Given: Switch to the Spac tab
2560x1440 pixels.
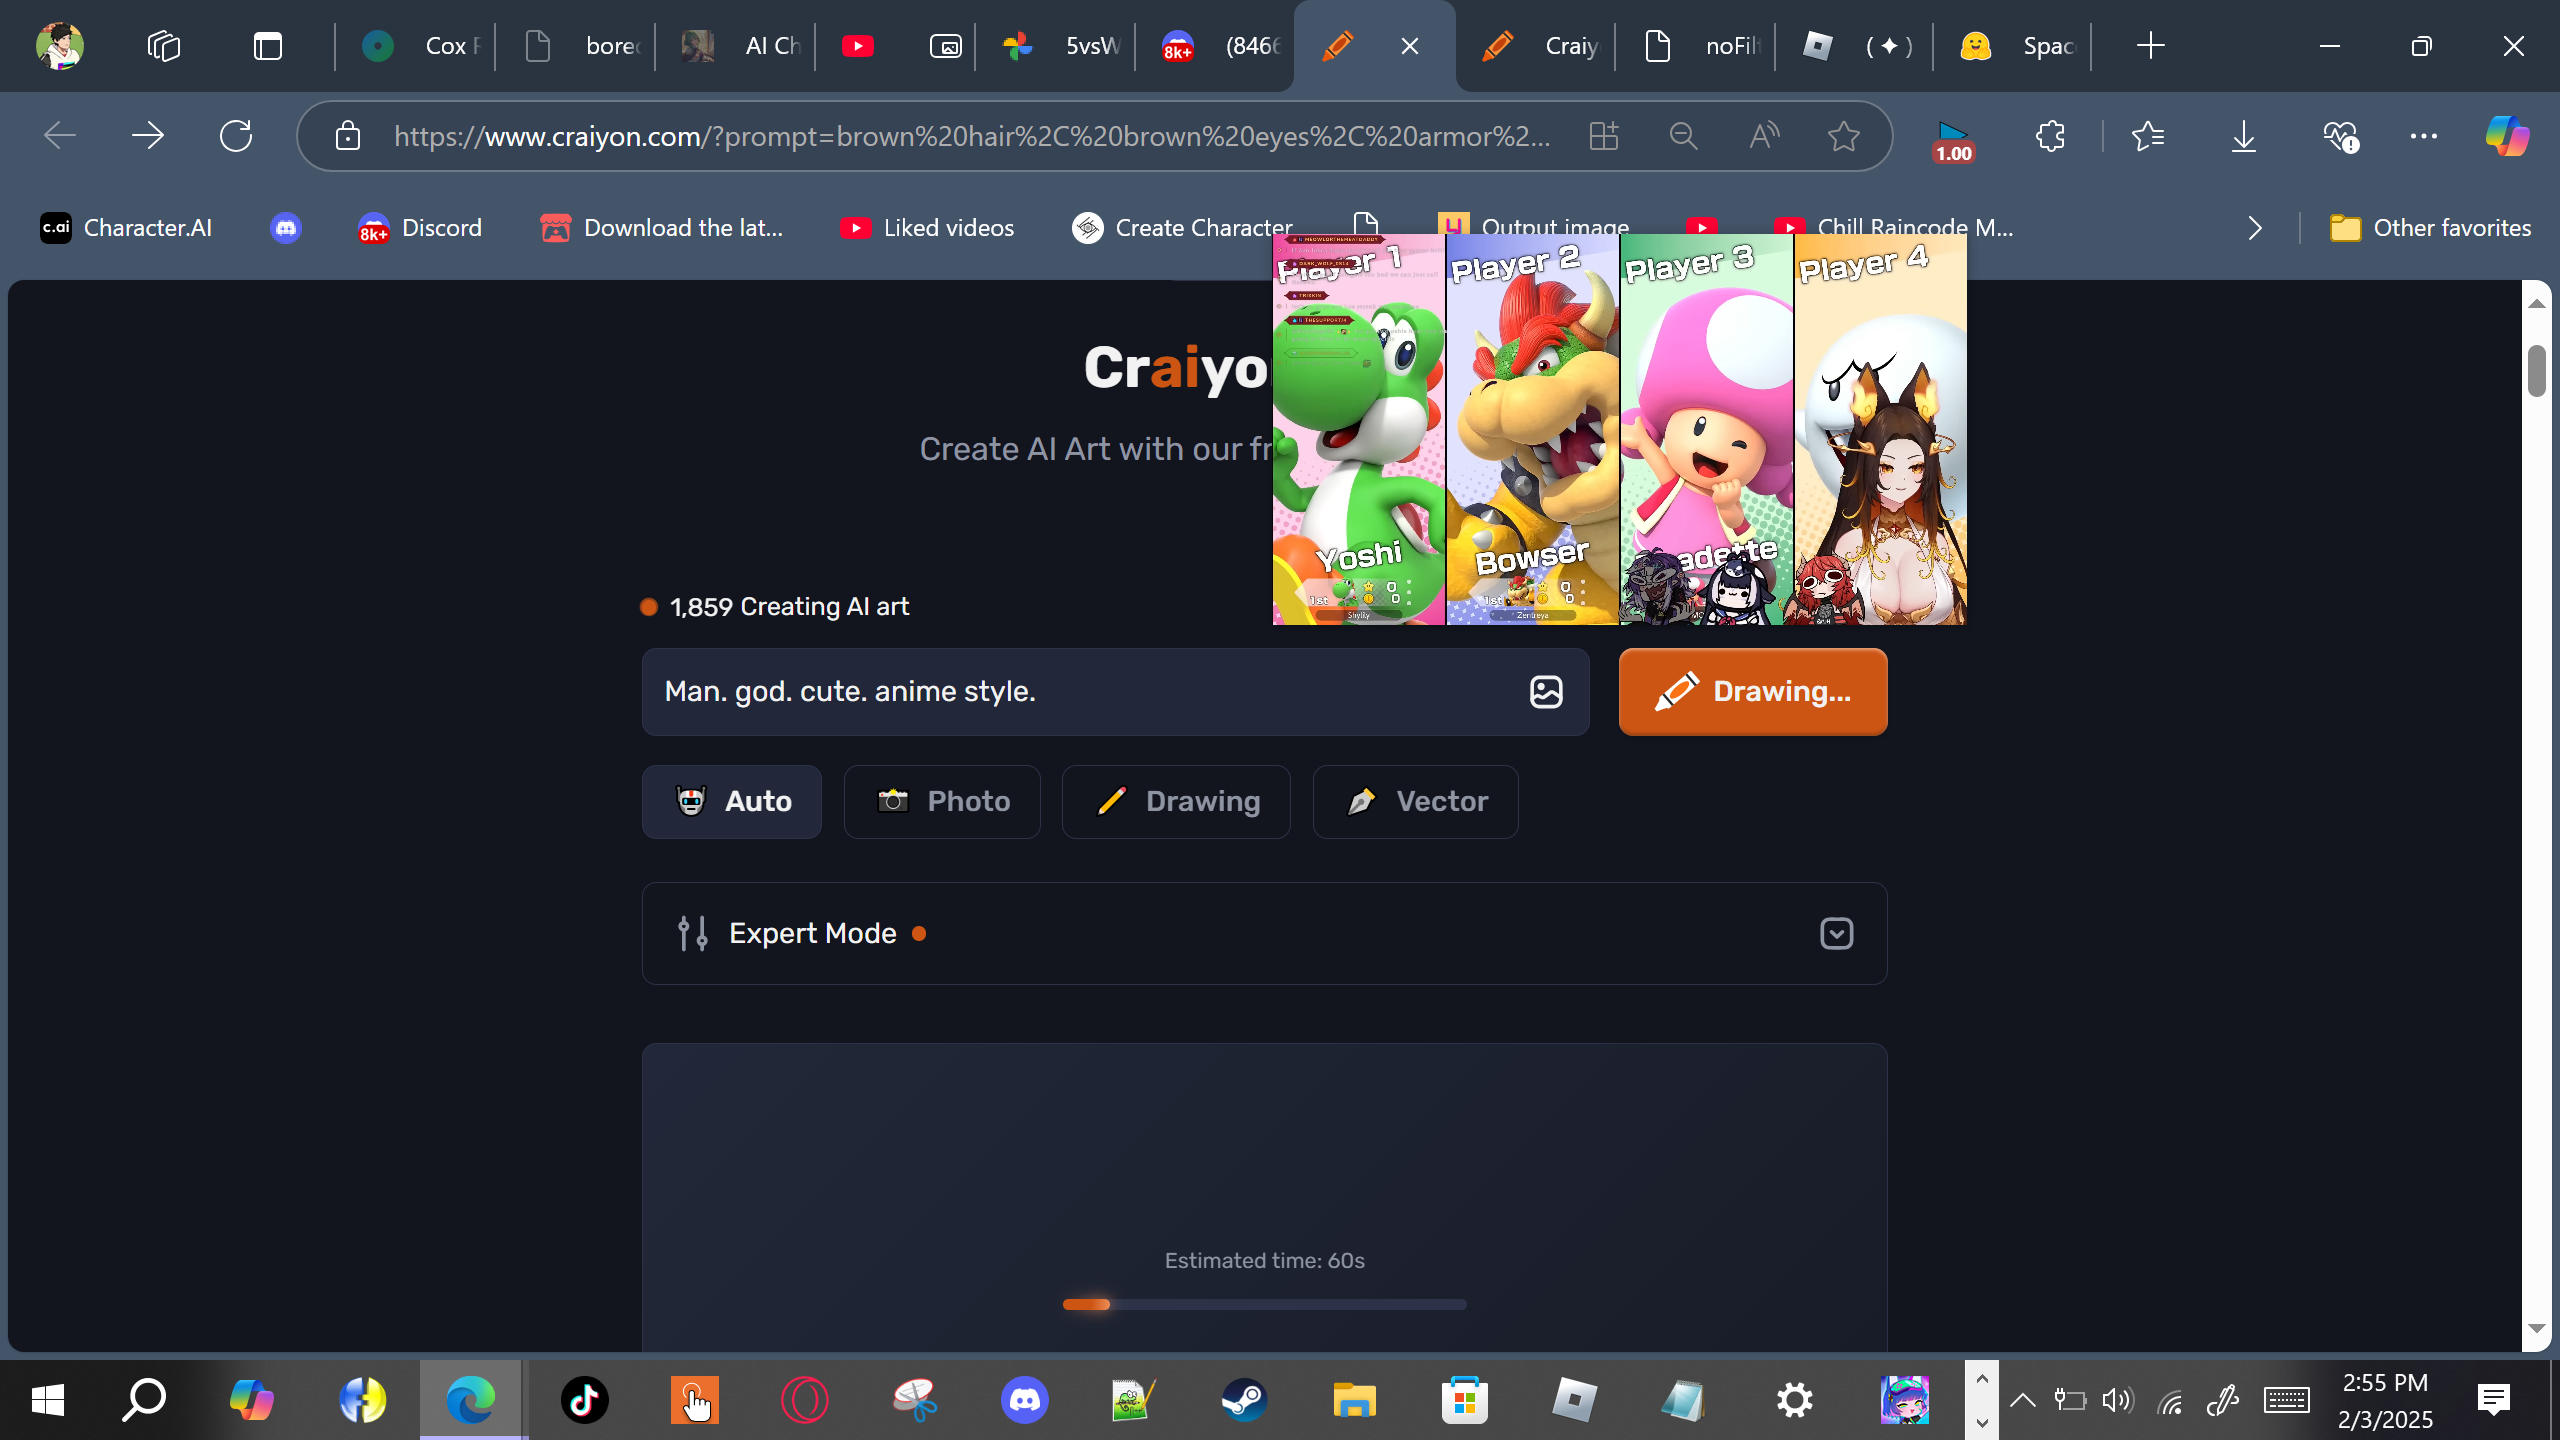Looking at the screenshot, I should (2012, 46).
